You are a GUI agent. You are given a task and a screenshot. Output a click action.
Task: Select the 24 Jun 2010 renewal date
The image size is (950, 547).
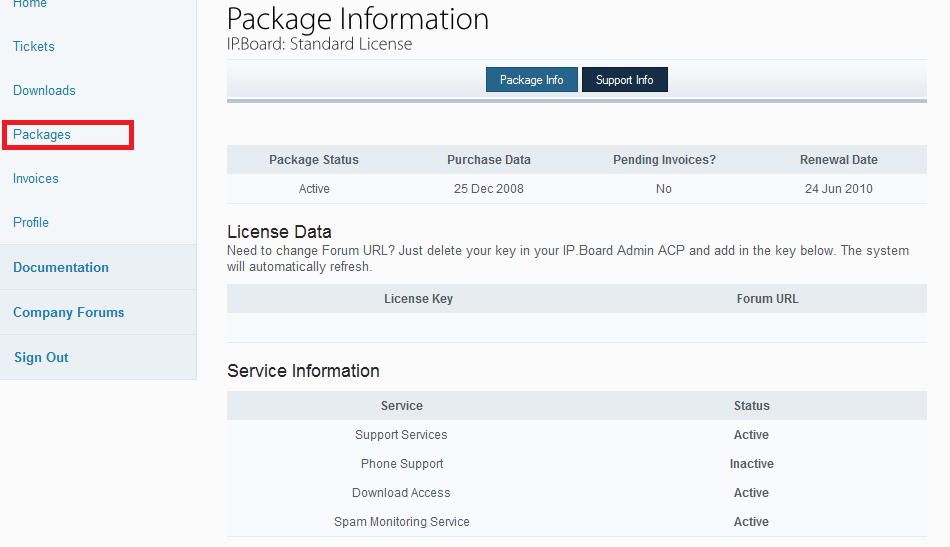pos(839,189)
